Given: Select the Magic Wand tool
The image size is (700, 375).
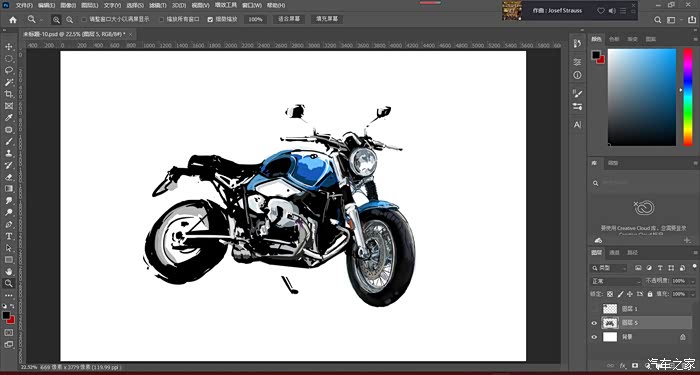Looking at the screenshot, I should (x=8, y=82).
